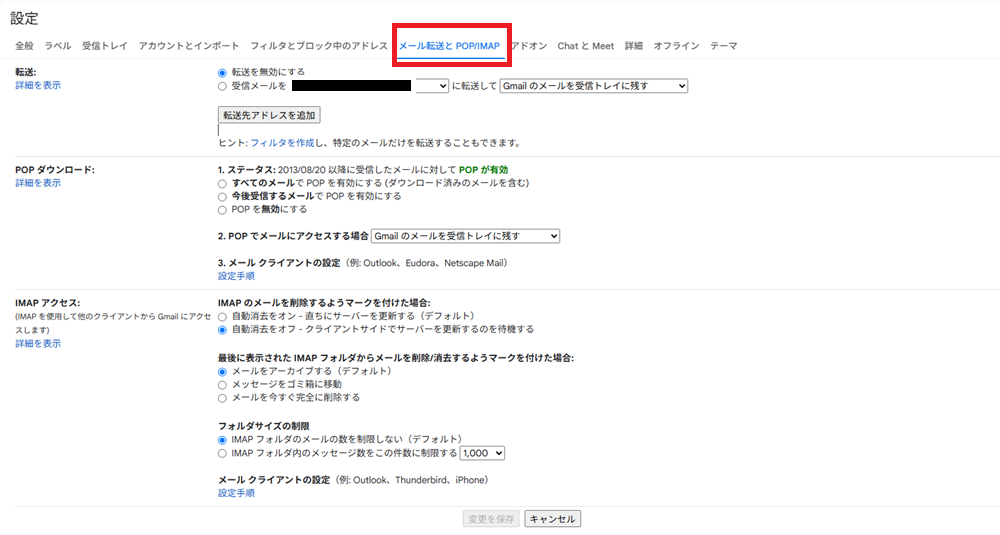
Task: Go to the 'テーマ' tab
Action: (x=724, y=46)
